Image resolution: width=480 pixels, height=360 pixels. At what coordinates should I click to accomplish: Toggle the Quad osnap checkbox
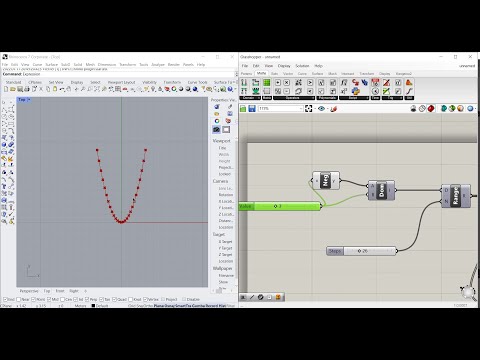tap(114, 299)
